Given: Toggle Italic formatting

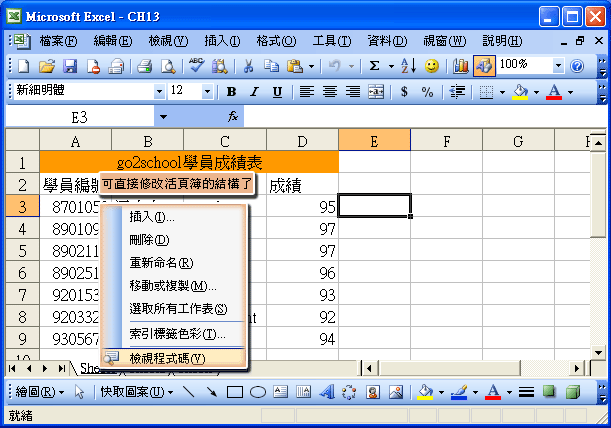Looking at the screenshot, I should click(x=254, y=91).
